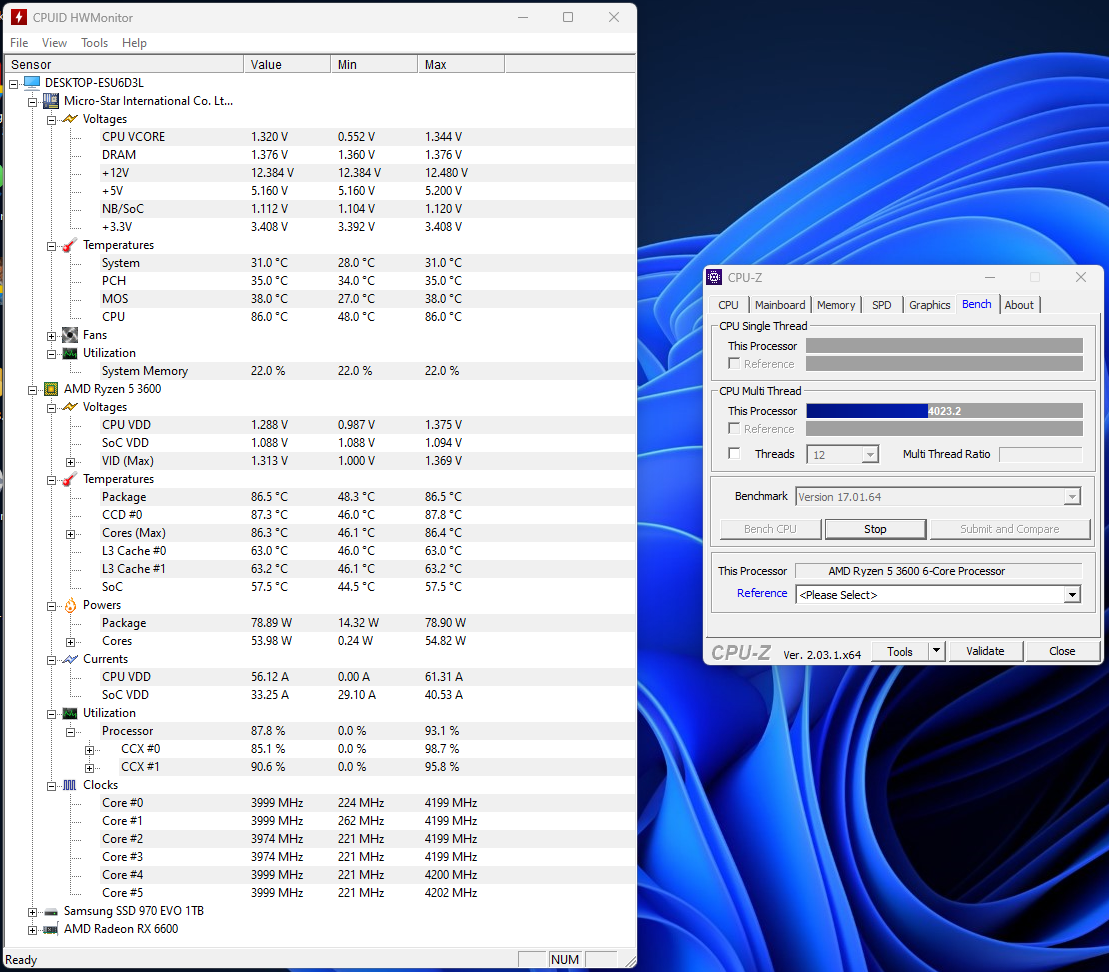Click the AMD Radeon RX 6600 card icon
Image resolution: width=1109 pixels, height=972 pixels.
(51, 929)
